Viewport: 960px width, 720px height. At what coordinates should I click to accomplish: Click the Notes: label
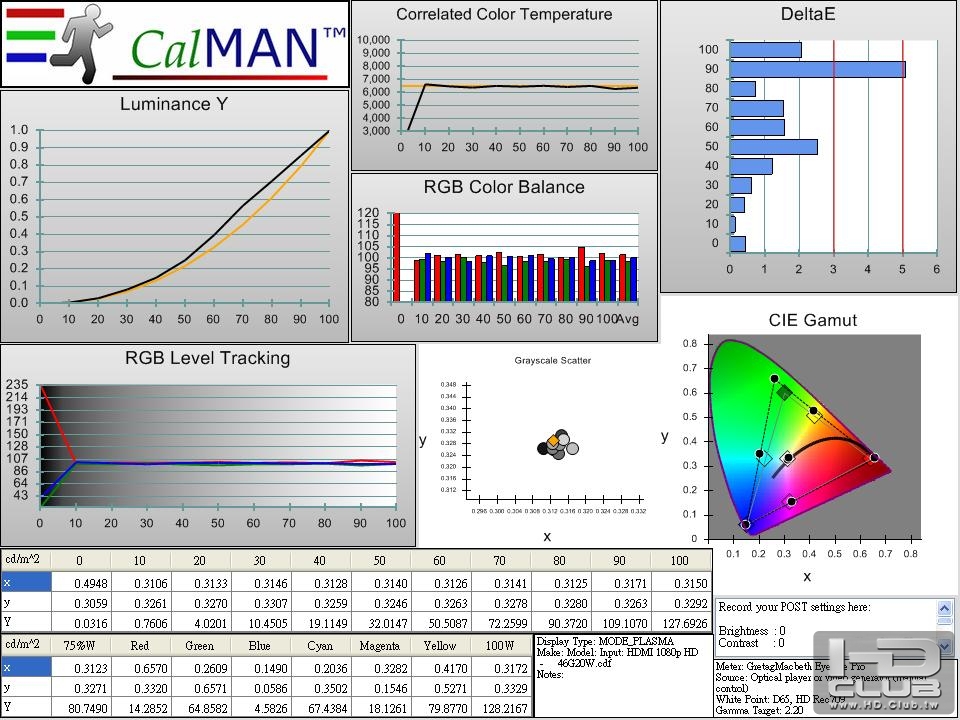(x=550, y=674)
